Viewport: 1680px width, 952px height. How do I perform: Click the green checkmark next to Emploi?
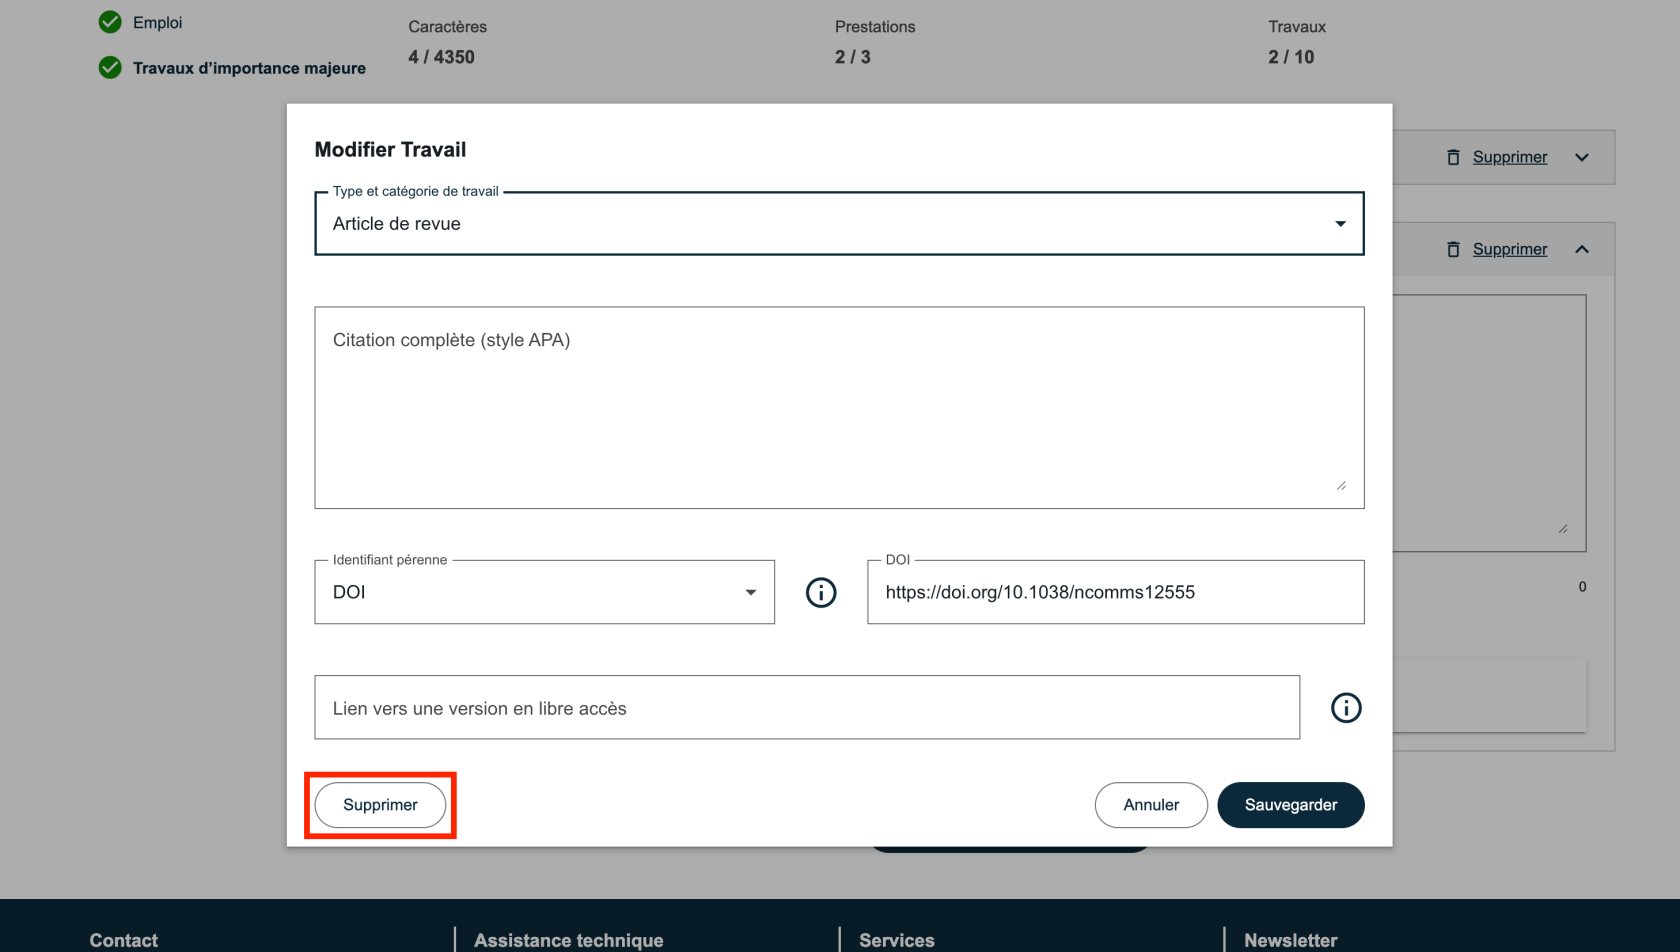110,22
